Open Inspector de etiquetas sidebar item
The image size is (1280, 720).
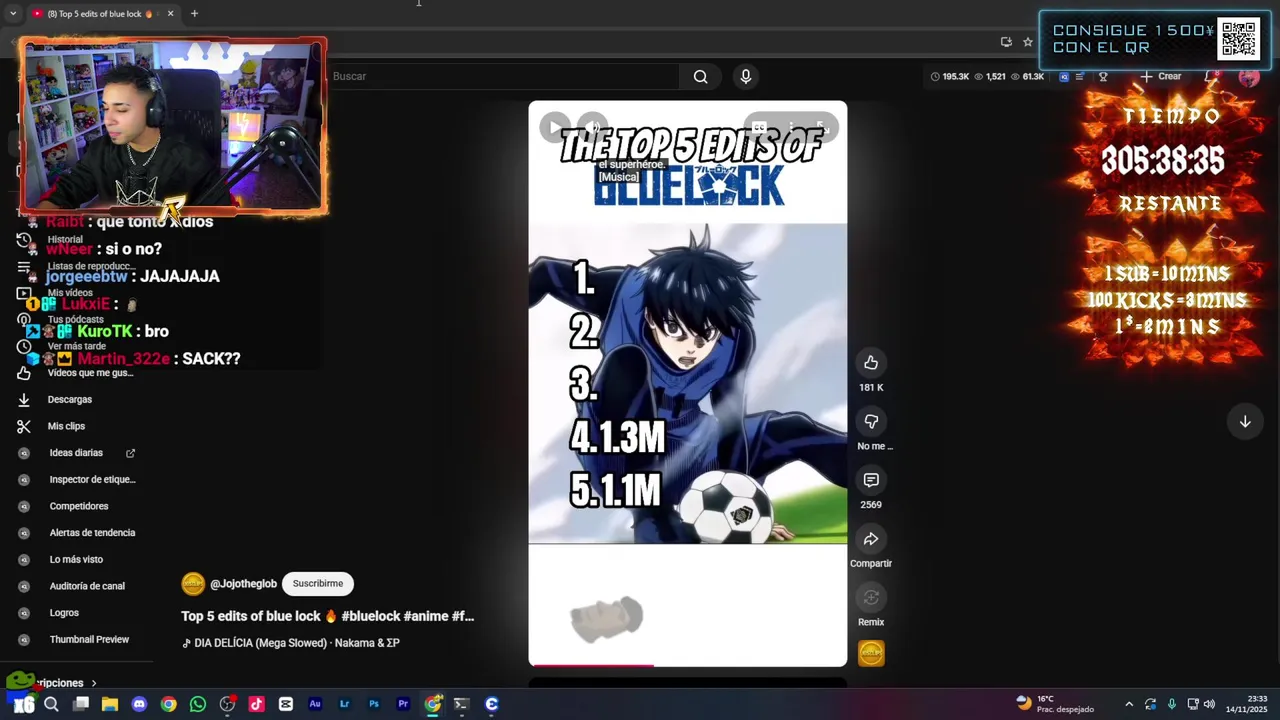[x=92, y=480]
